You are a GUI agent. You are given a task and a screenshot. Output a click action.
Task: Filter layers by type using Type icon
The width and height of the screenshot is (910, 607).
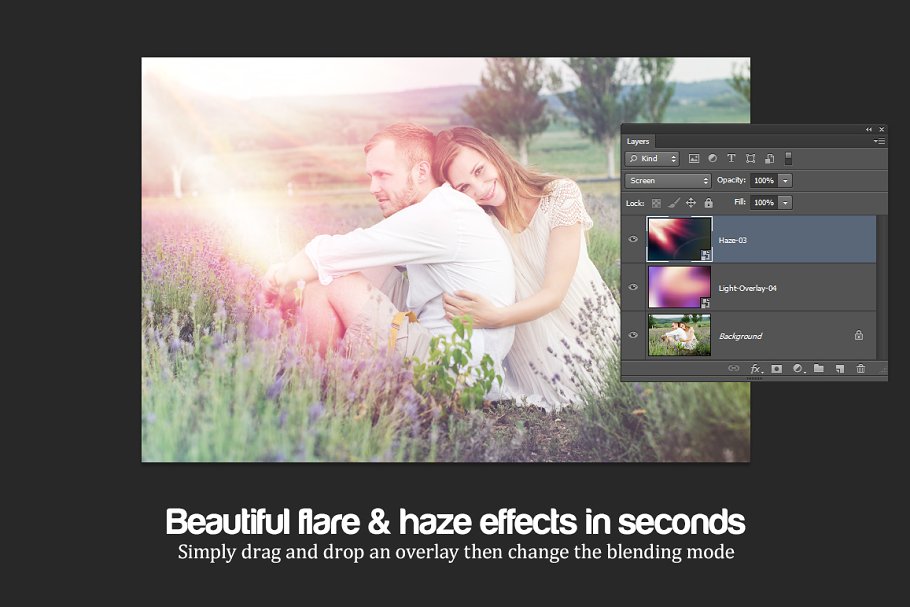pyautogui.click(x=732, y=158)
